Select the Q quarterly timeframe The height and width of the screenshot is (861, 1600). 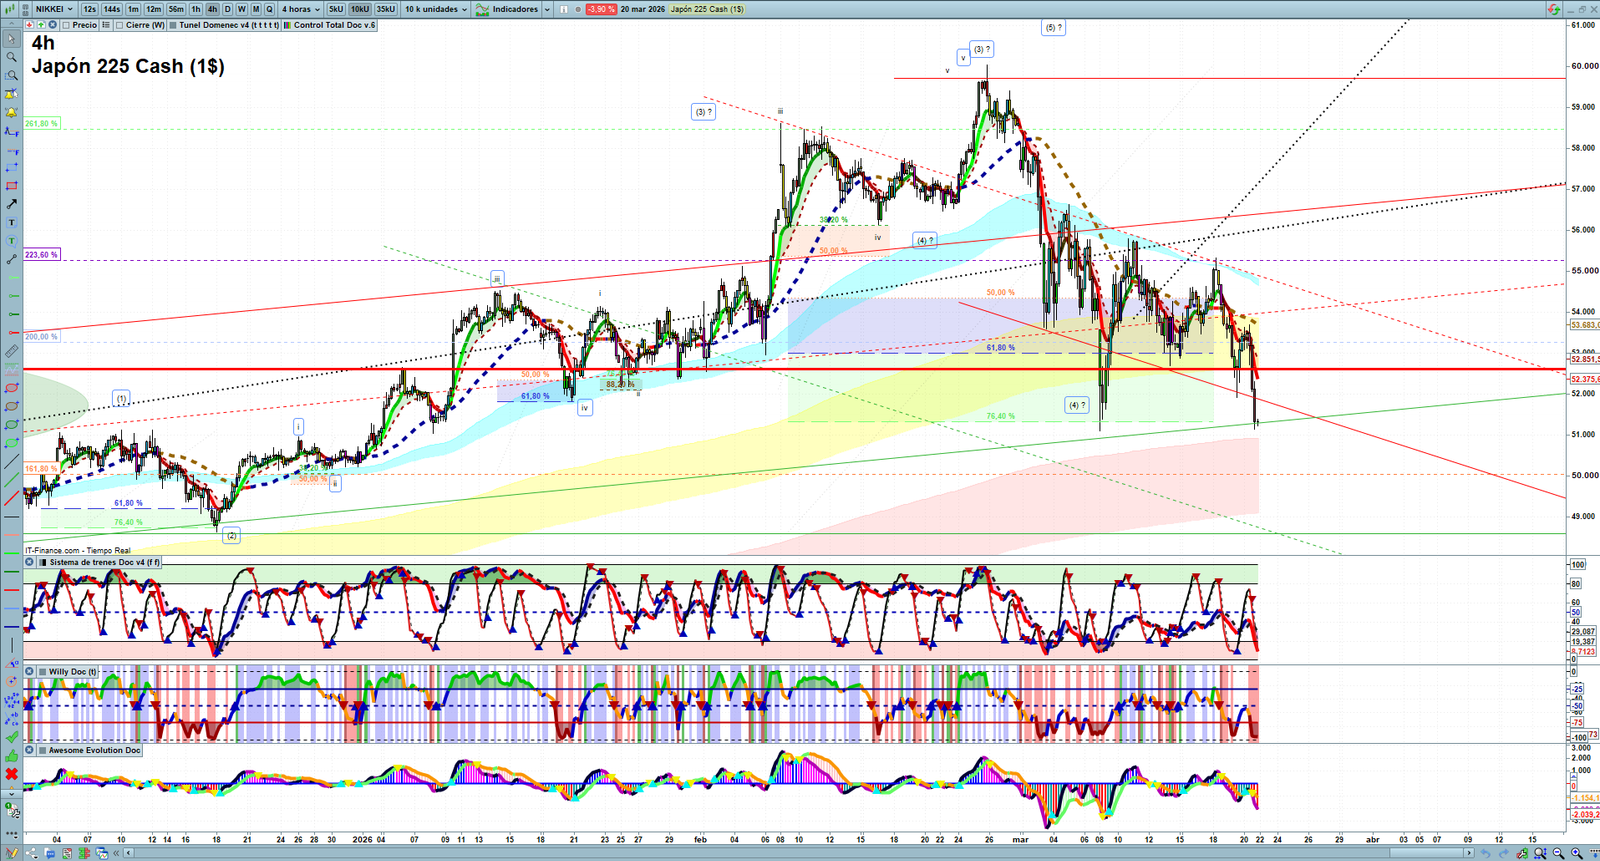click(269, 9)
